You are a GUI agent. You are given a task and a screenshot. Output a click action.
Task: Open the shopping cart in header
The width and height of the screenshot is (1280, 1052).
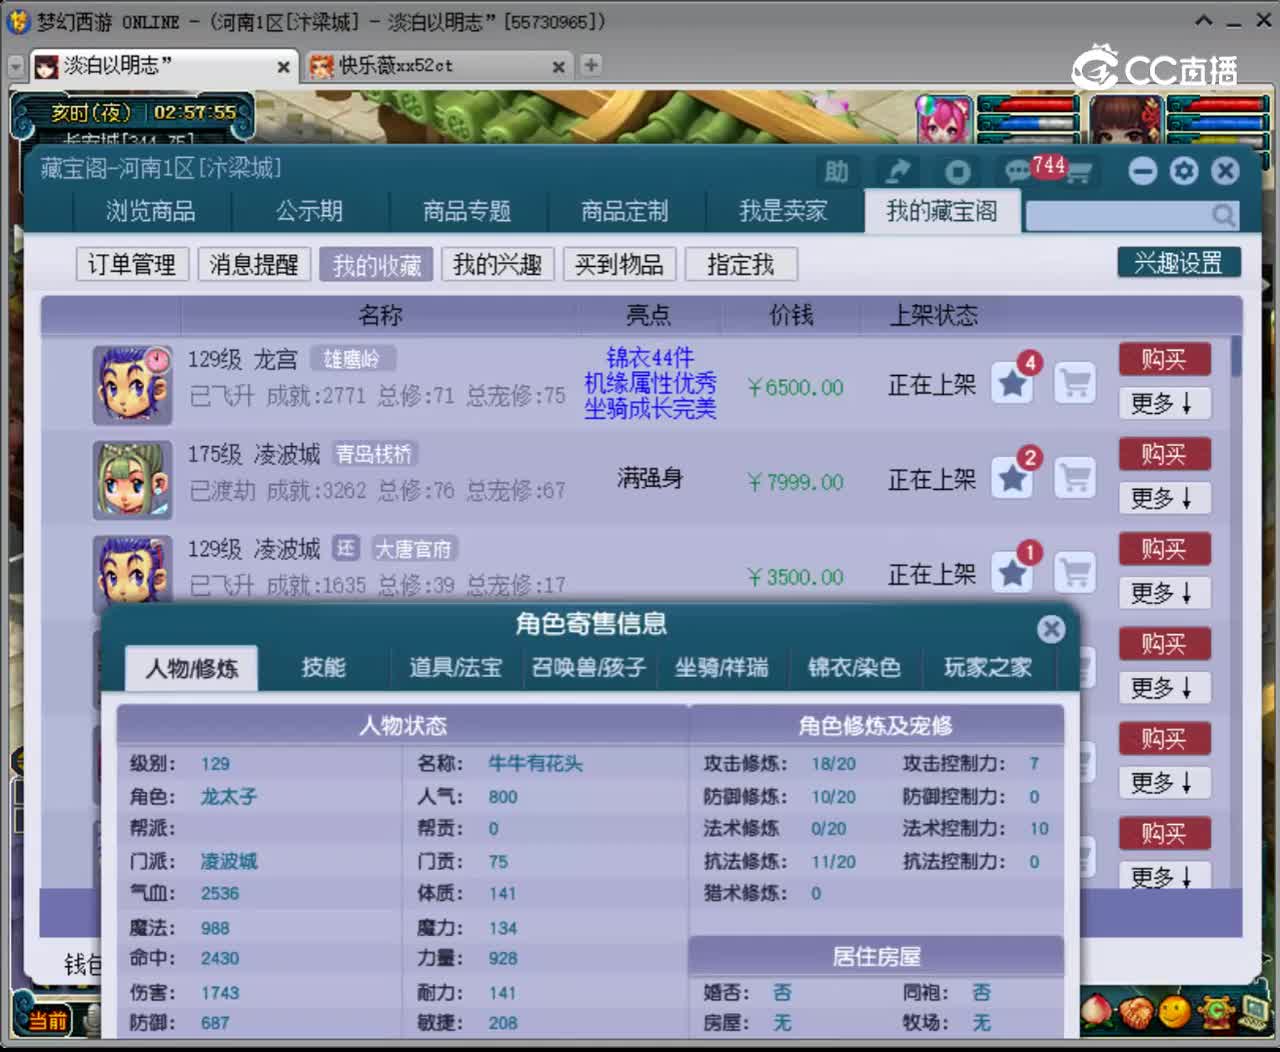click(x=1078, y=173)
